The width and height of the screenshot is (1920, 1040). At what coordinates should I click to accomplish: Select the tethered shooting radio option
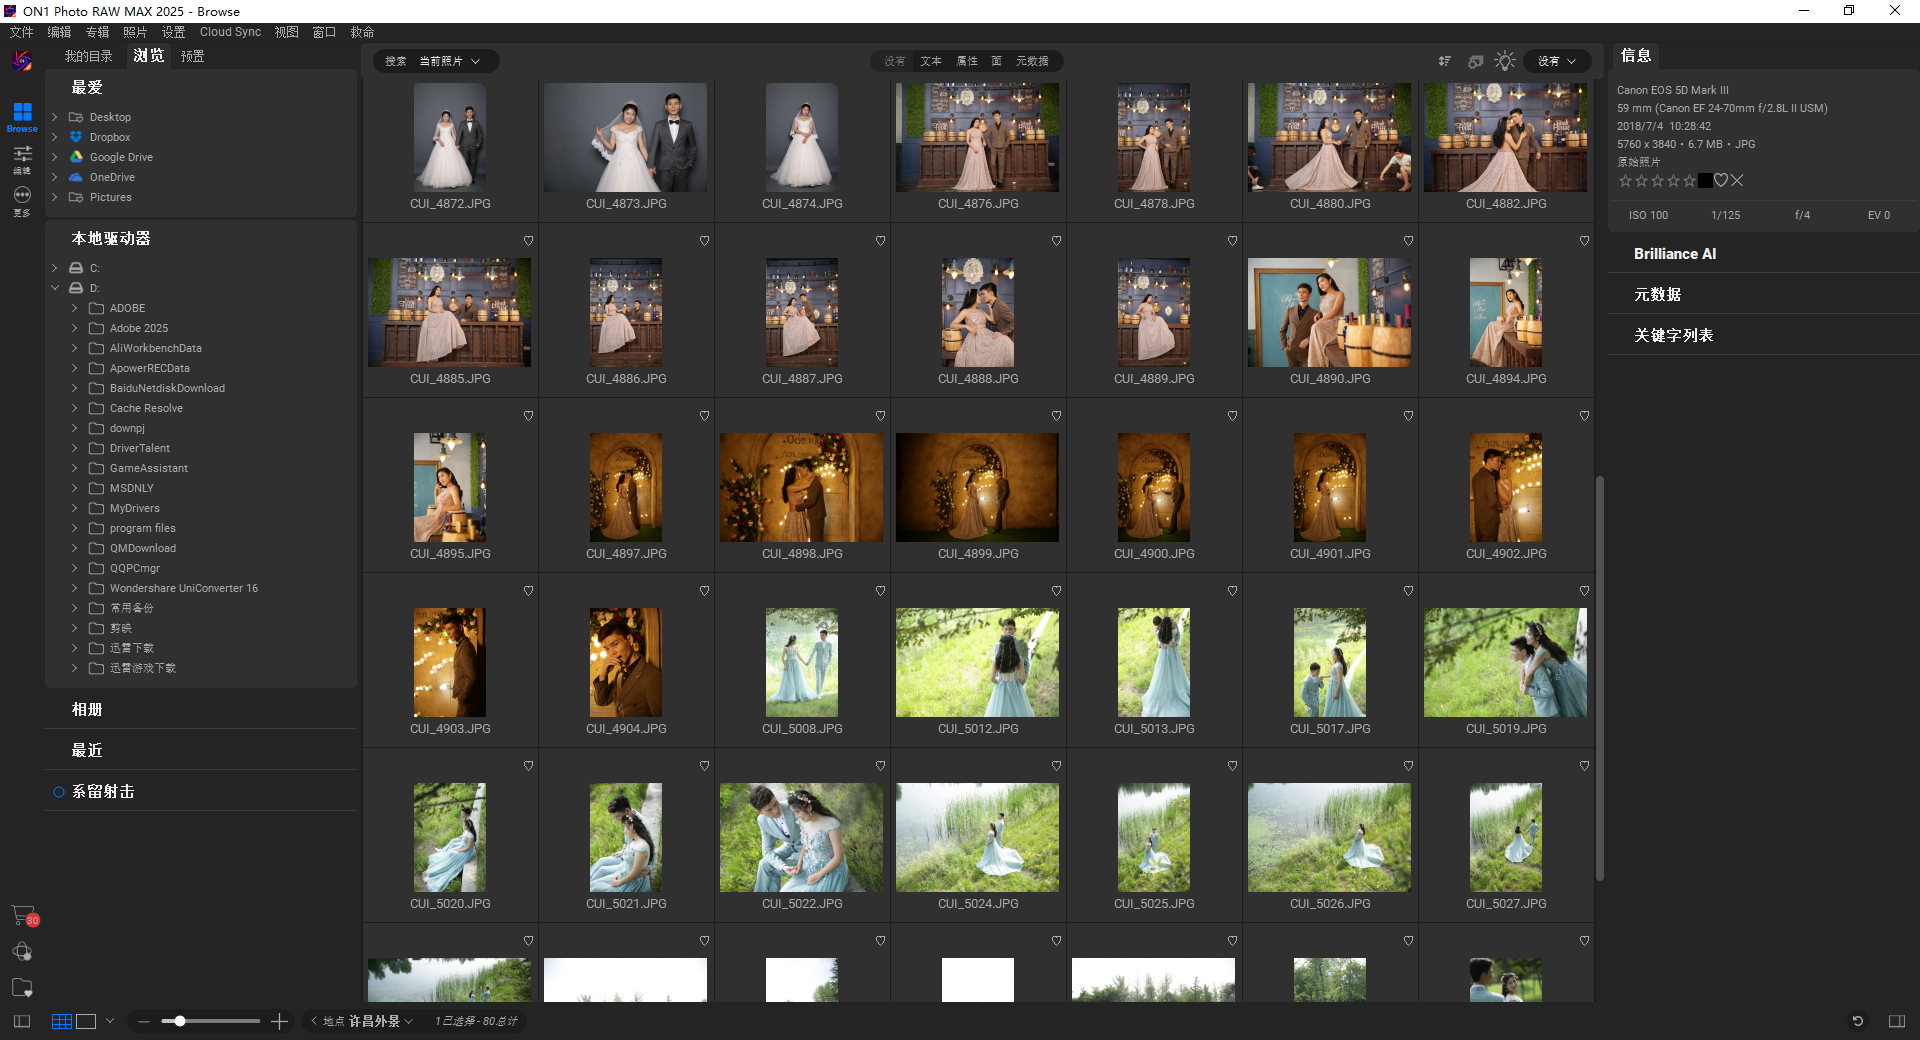[x=59, y=792]
